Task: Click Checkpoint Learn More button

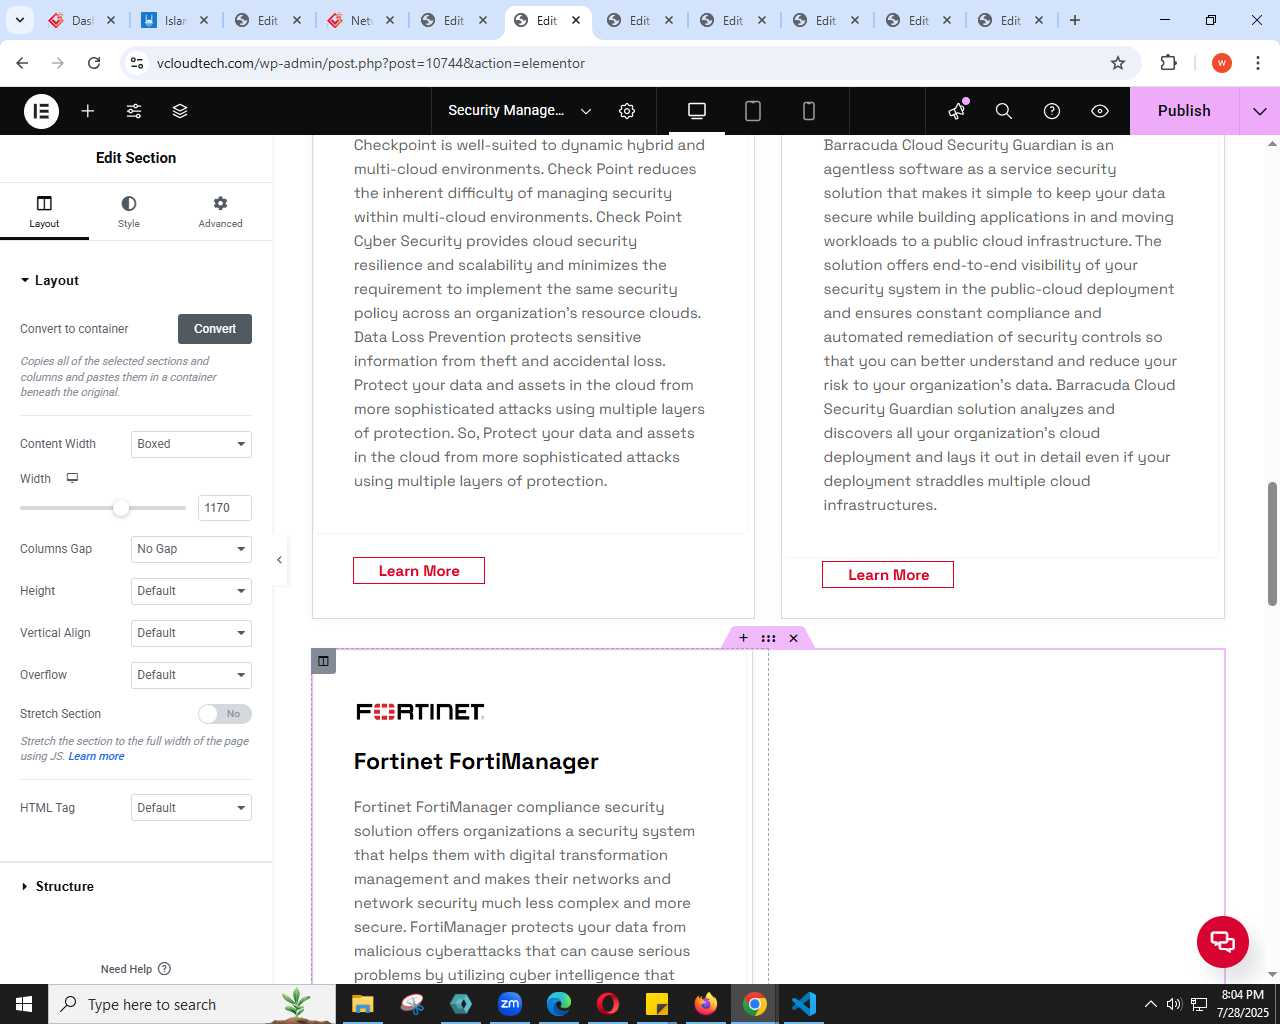Action: coord(419,571)
